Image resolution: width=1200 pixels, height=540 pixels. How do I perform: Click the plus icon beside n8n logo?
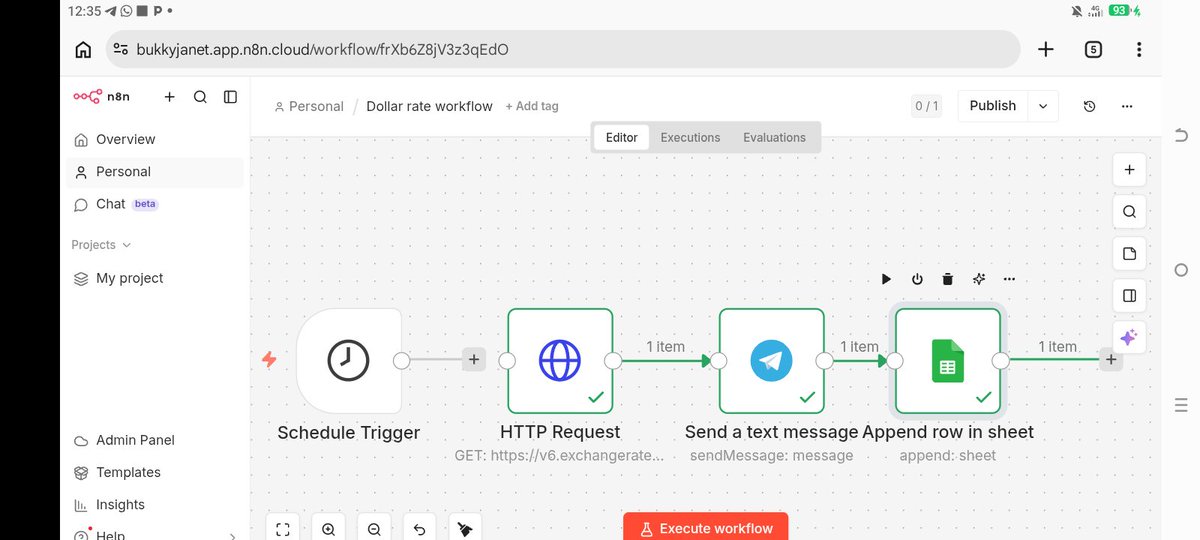tap(169, 97)
